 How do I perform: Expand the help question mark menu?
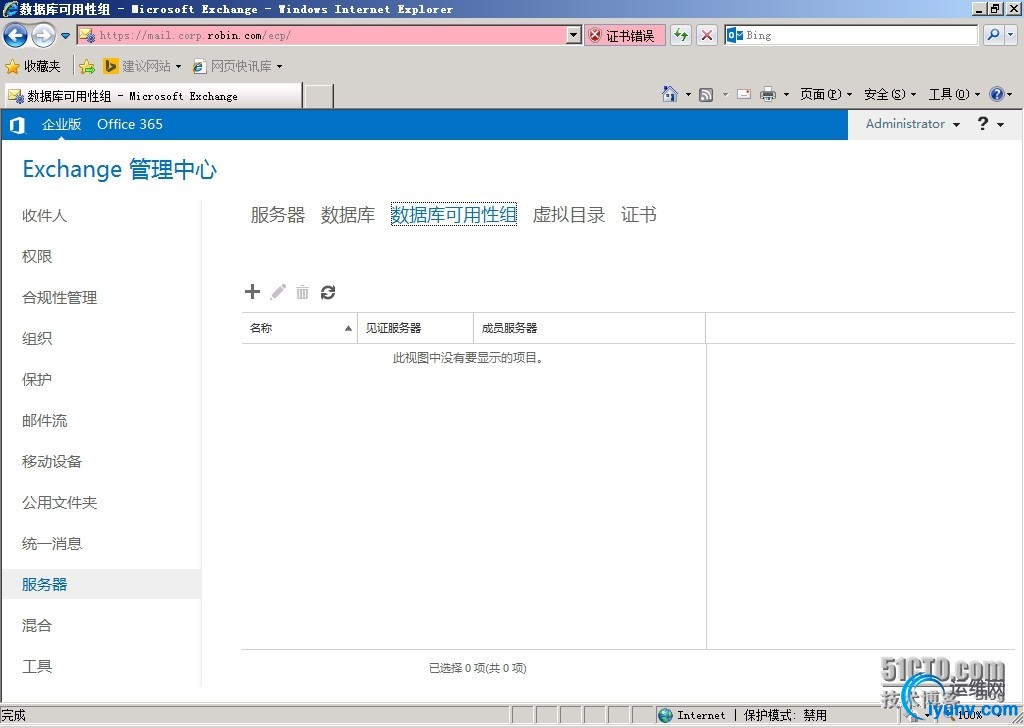coord(989,124)
